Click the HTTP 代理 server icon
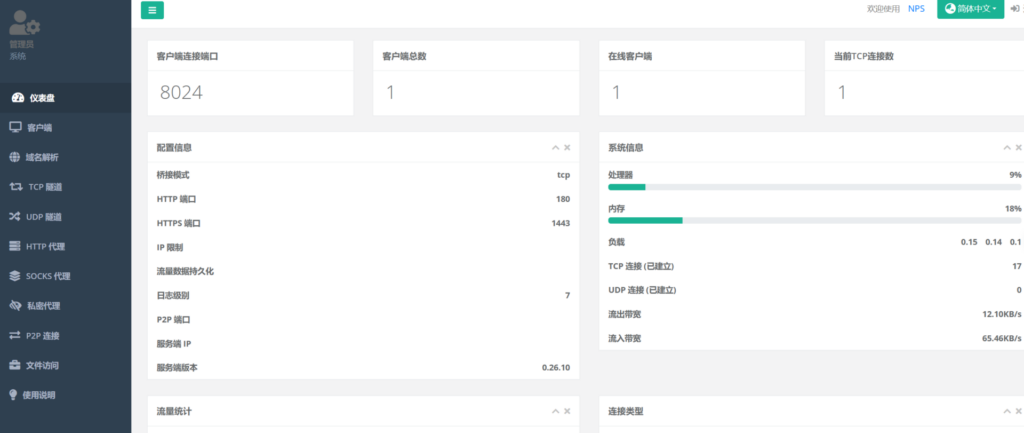Image resolution: width=1024 pixels, height=433 pixels. 15,246
